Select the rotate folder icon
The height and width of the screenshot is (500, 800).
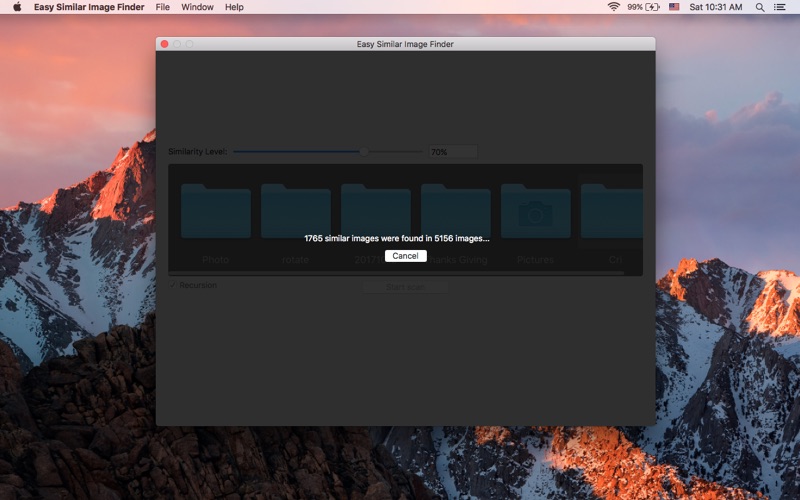[296, 211]
